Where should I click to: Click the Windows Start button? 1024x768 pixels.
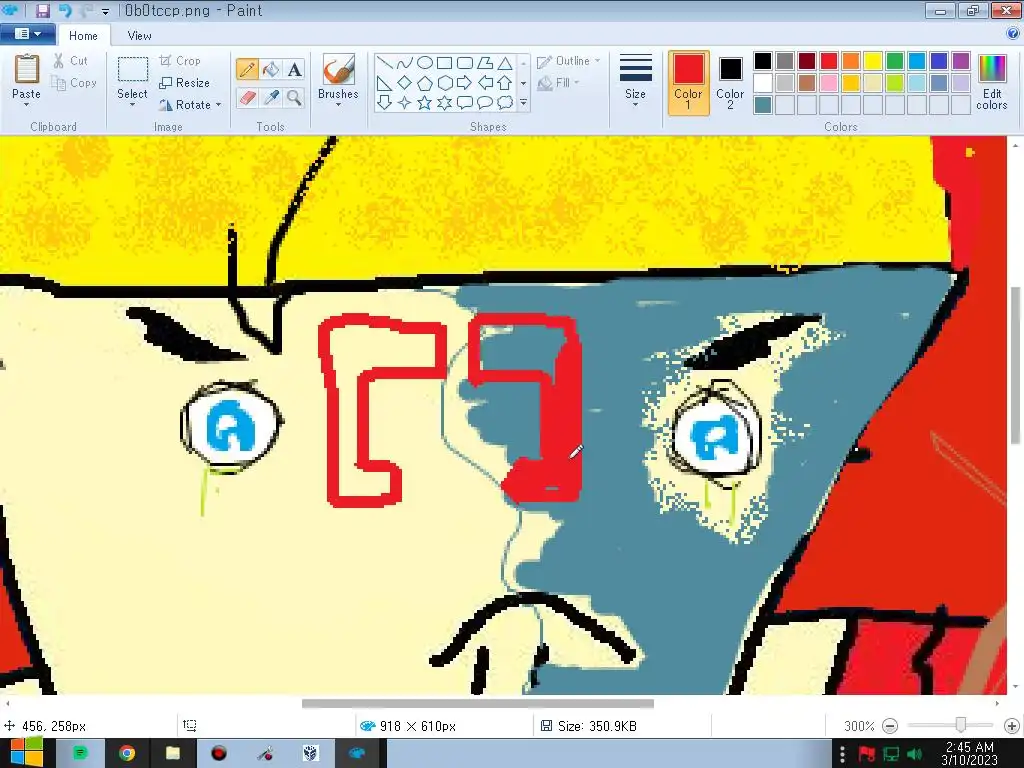pyautogui.click(x=26, y=752)
